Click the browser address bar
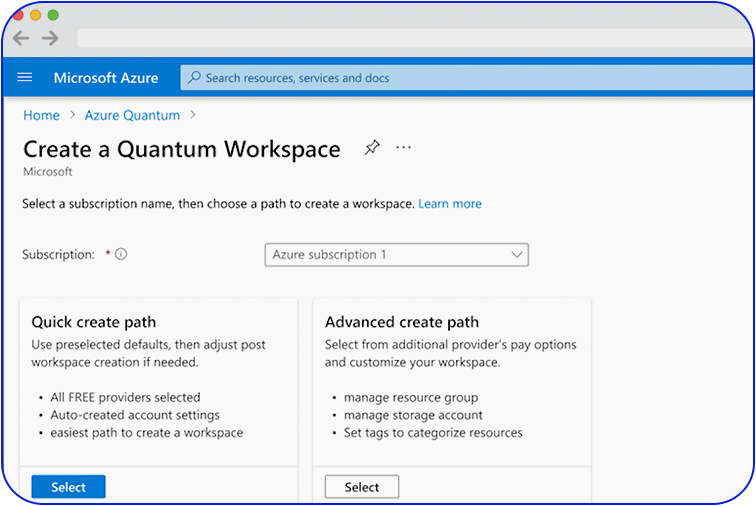The height and width of the screenshot is (506, 756). 415,38
